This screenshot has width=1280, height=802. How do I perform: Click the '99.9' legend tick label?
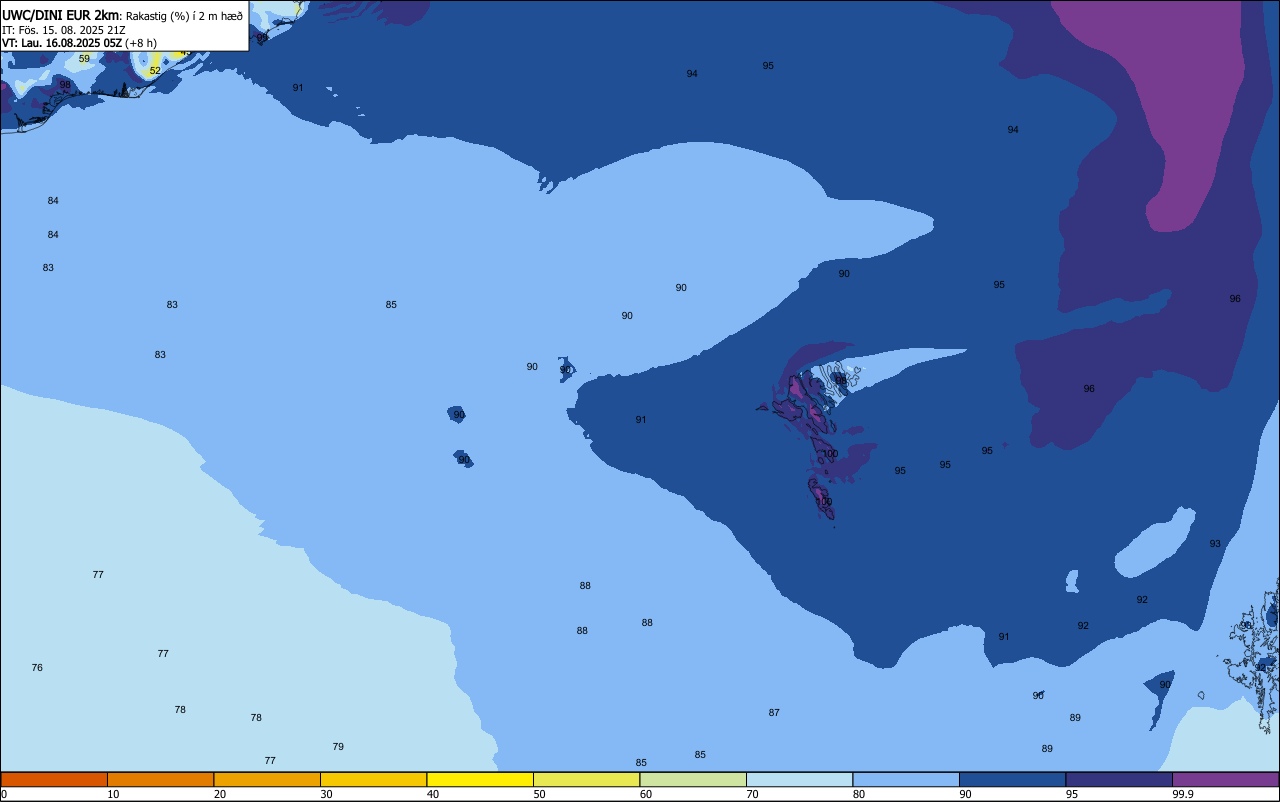1183,794
